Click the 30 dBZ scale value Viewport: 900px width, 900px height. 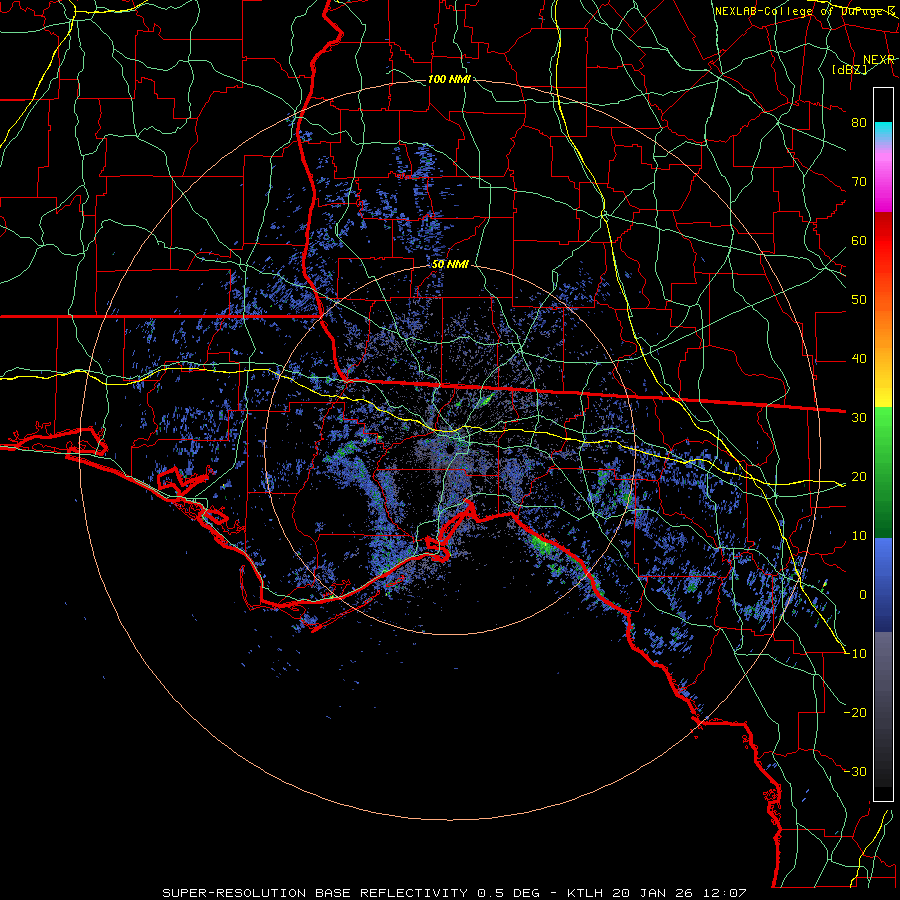(859, 418)
